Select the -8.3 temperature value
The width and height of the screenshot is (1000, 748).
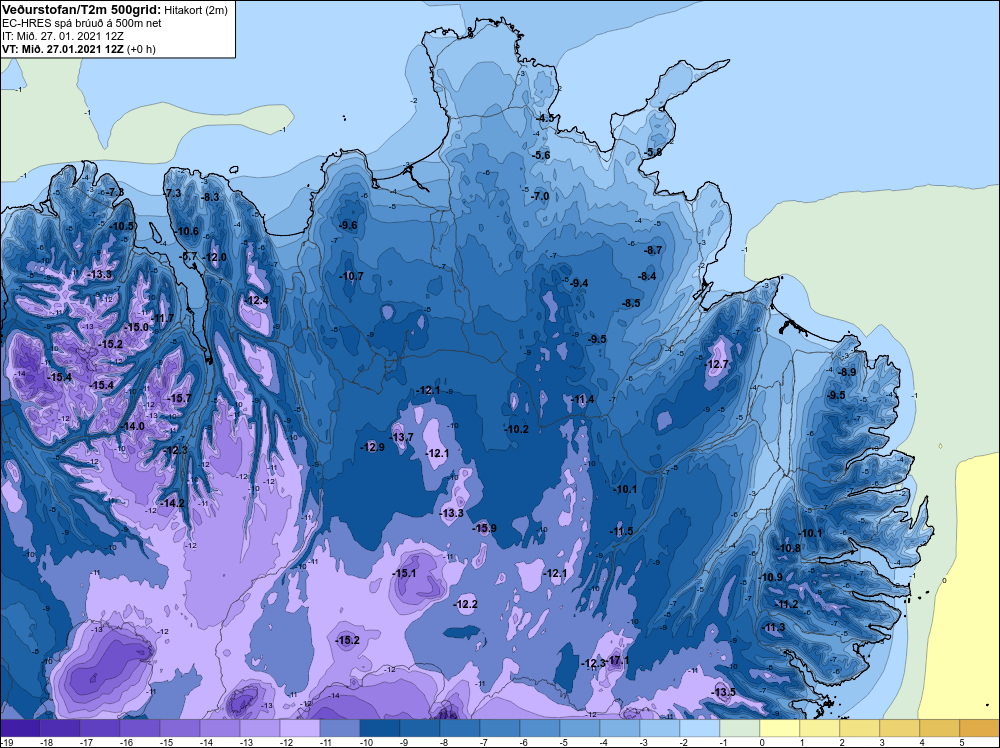210,197
